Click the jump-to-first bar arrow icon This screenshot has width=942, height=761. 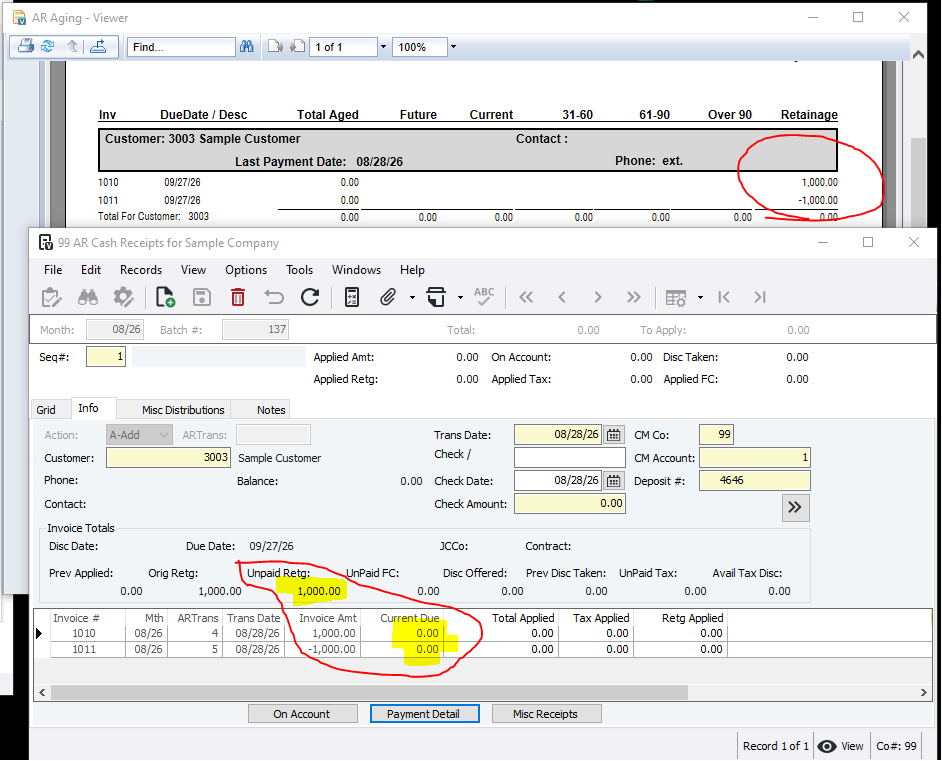pos(724,297)
